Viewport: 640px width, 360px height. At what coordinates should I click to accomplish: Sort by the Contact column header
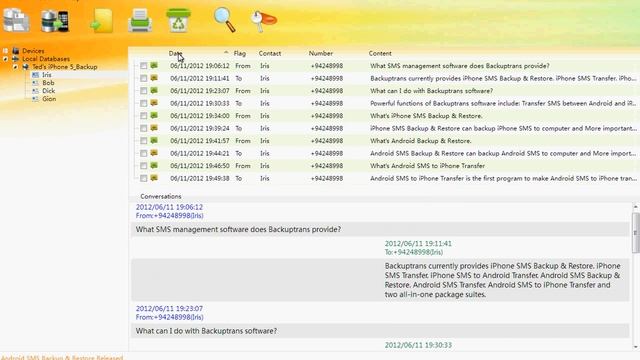[270, 53]
